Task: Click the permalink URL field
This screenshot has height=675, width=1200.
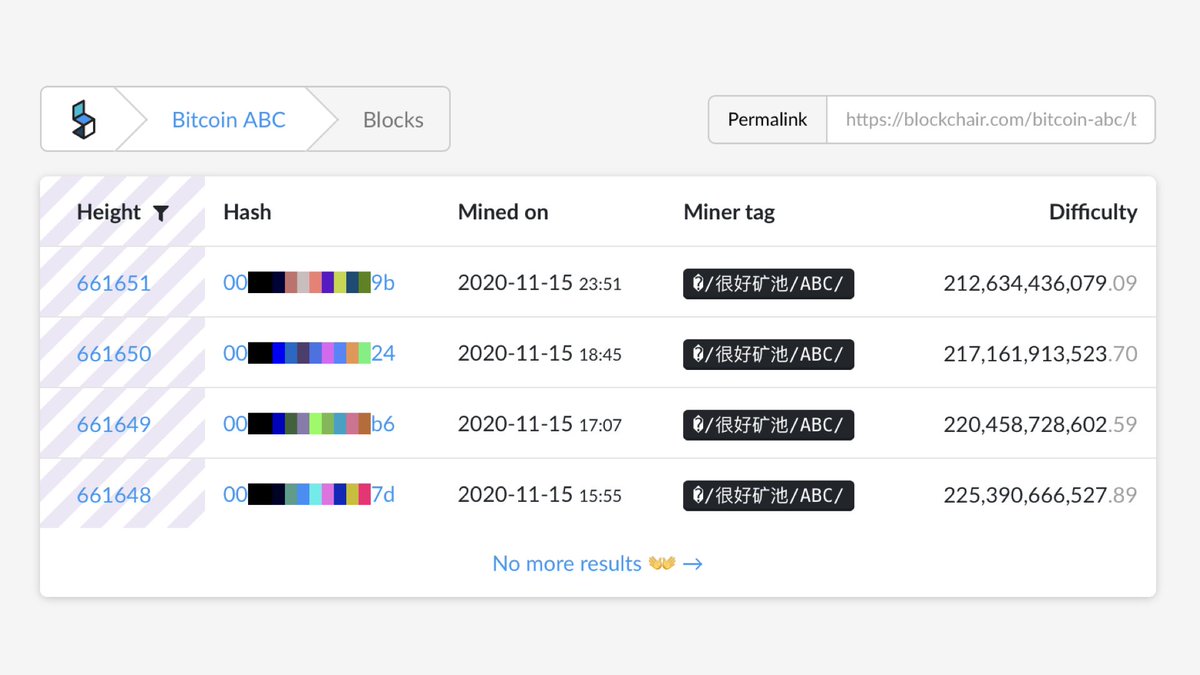Action: coord(990,119)
